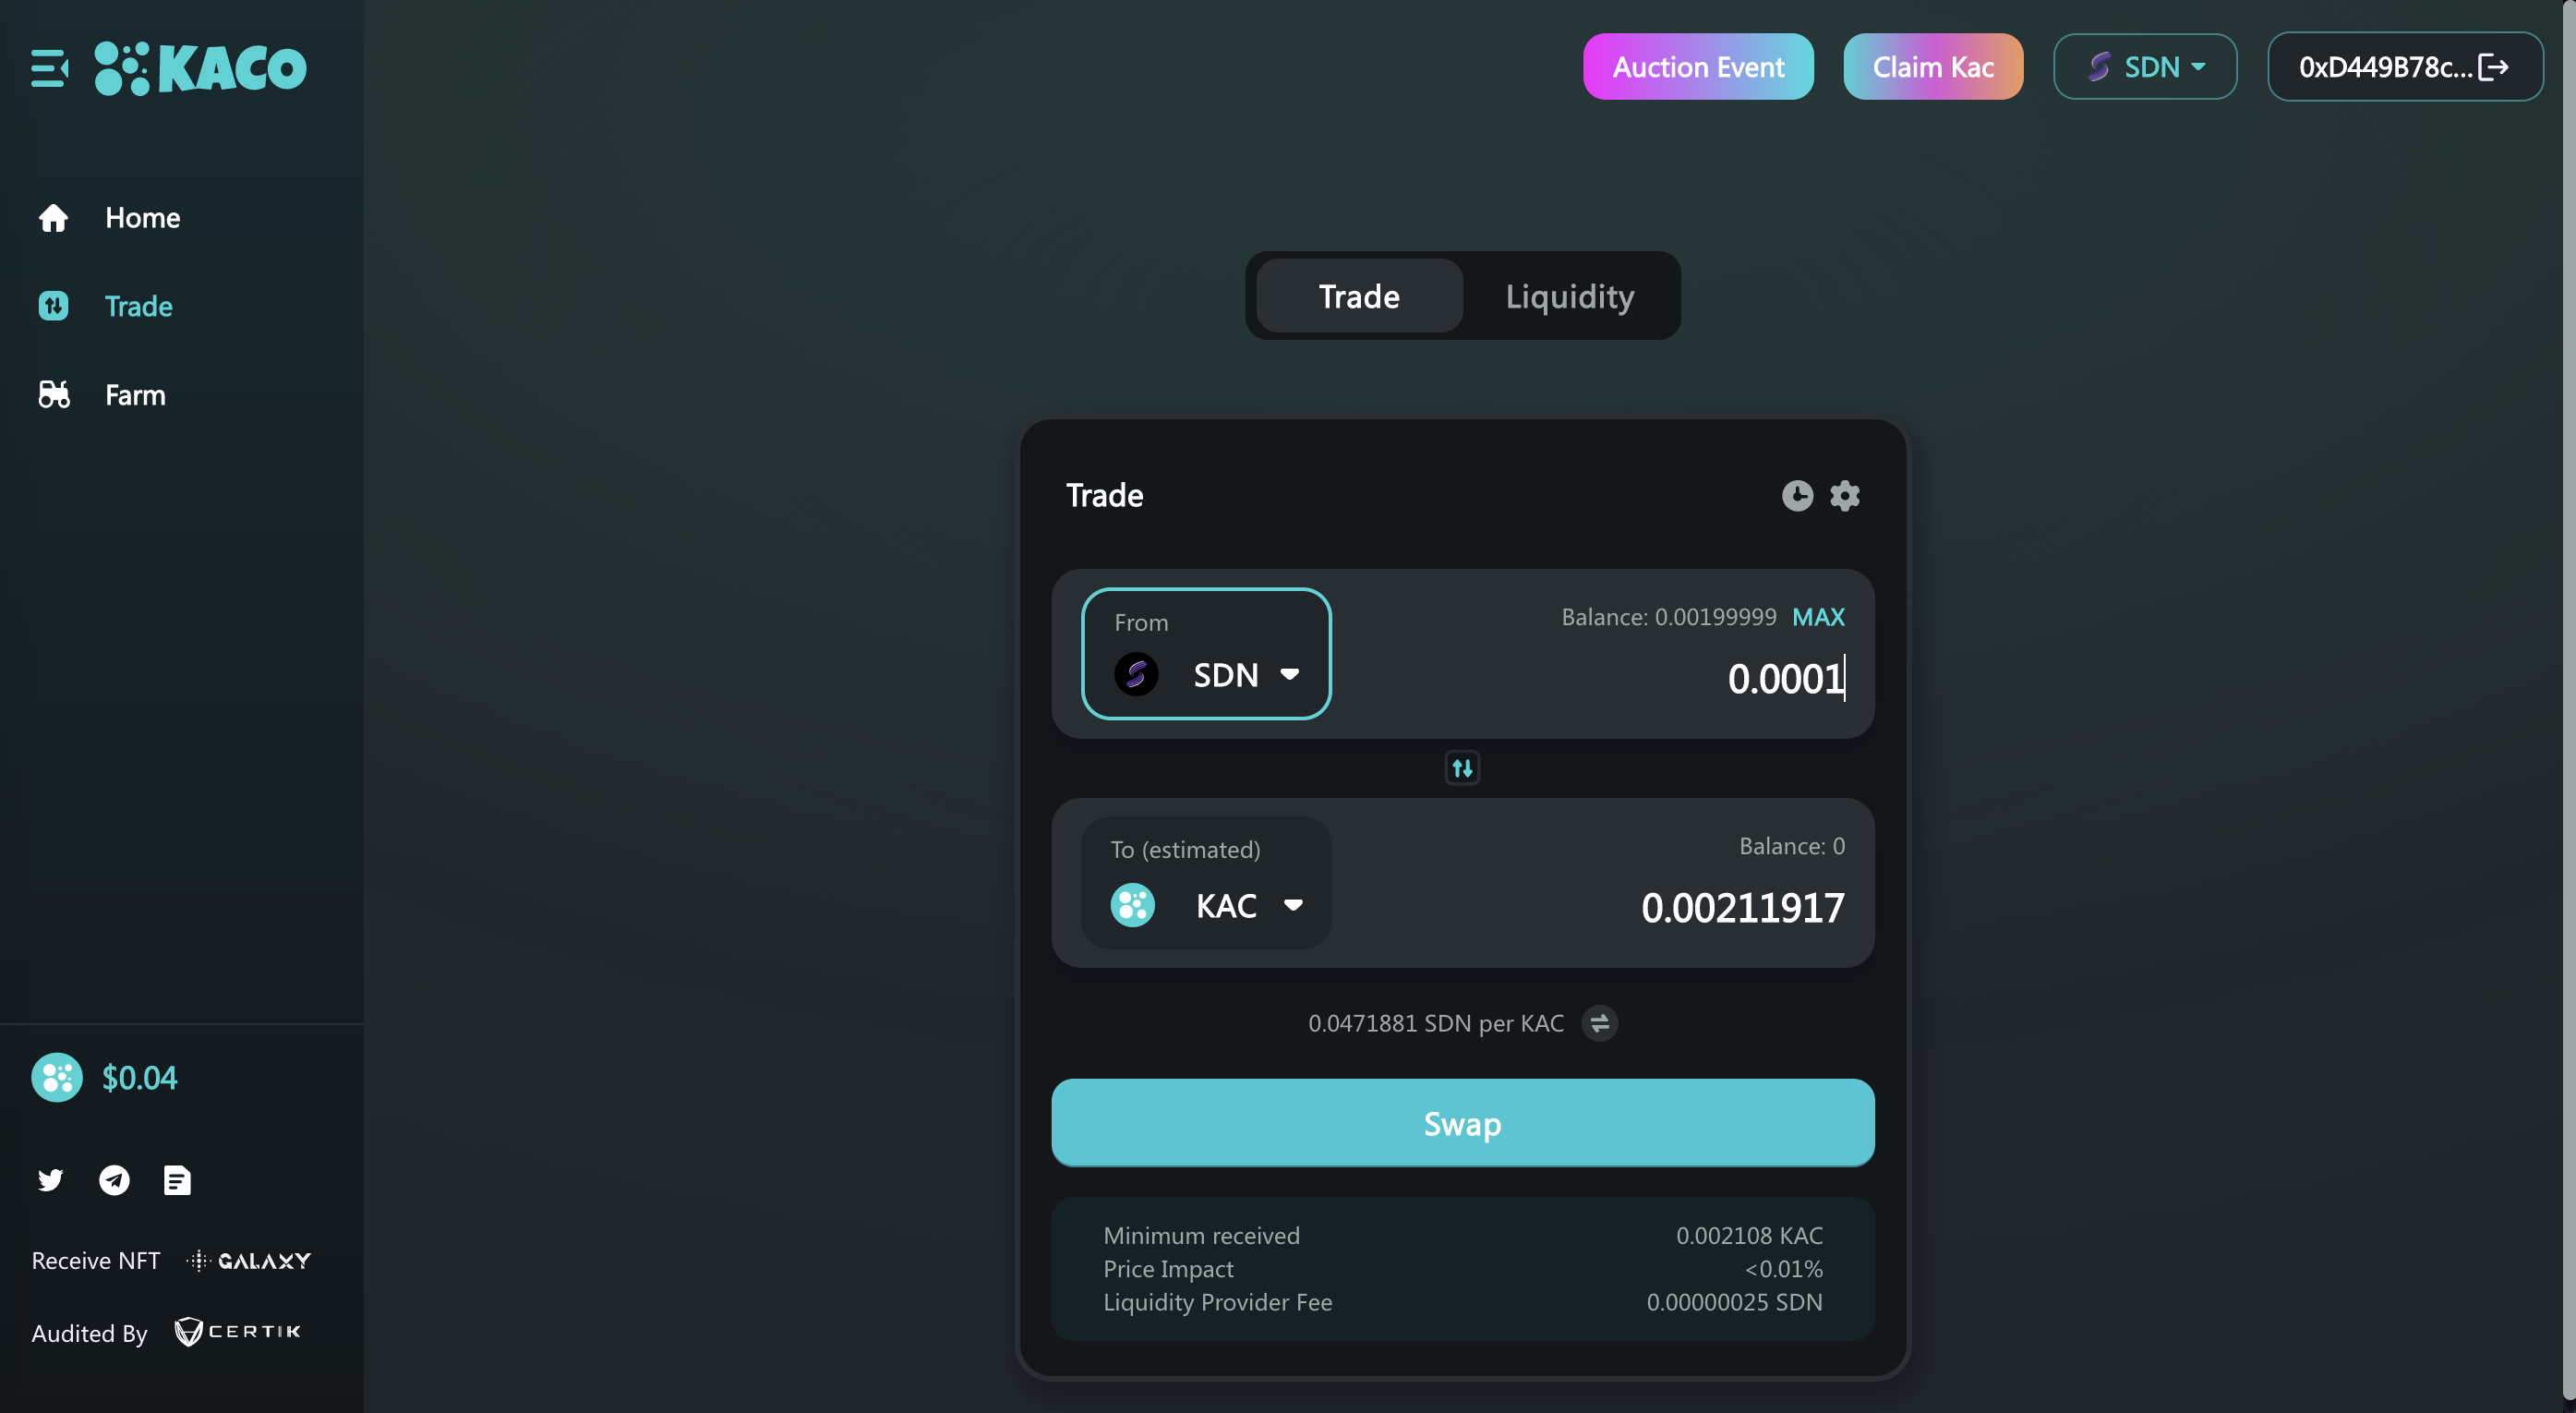Click the wallet logout icon
The image size is (2576, 1413).
(2494, 67)
